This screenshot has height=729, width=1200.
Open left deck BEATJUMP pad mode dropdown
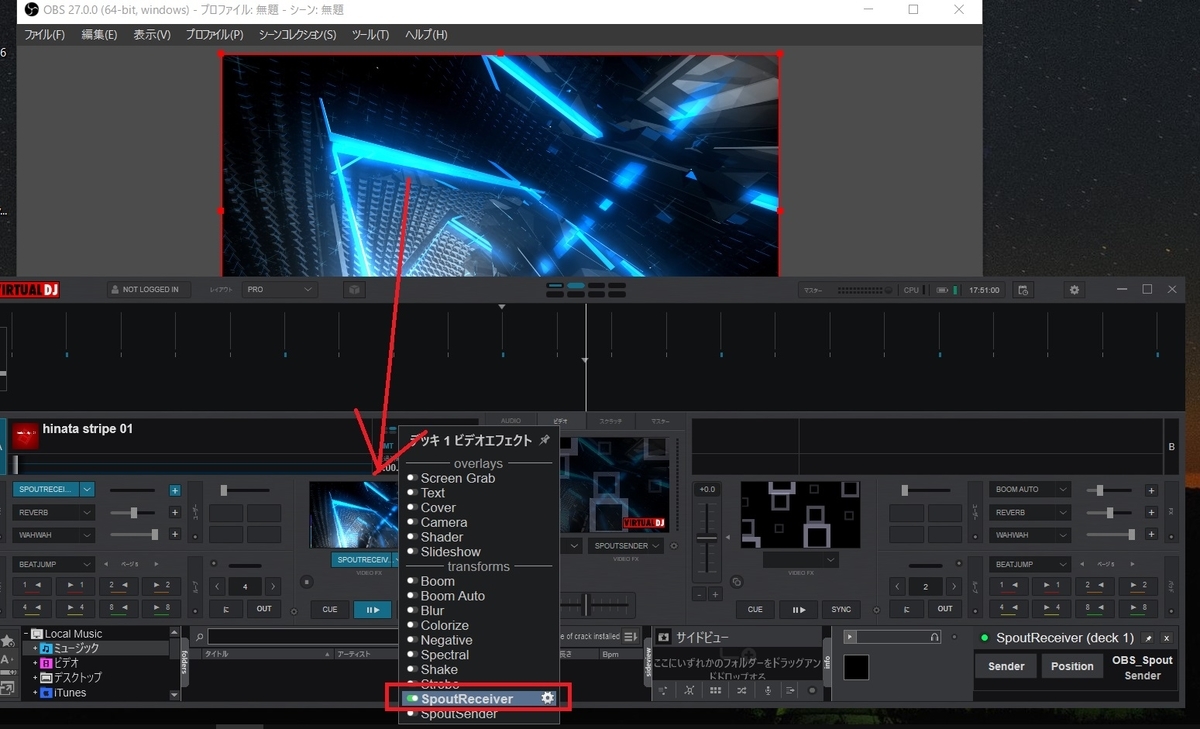pyautogui.click(x=54, y=564)
